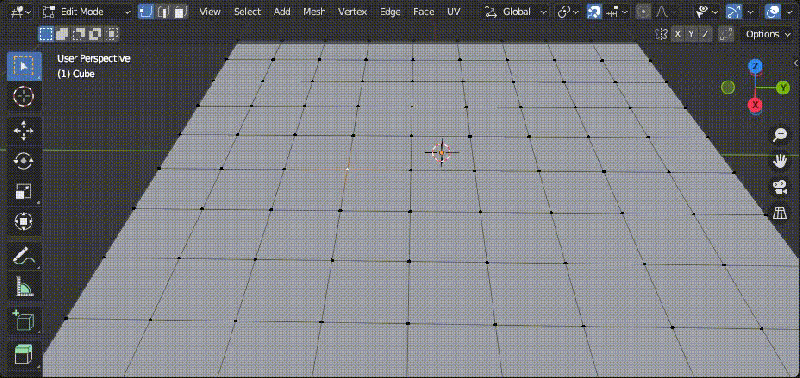Toggle Y axis mirror

691,34
